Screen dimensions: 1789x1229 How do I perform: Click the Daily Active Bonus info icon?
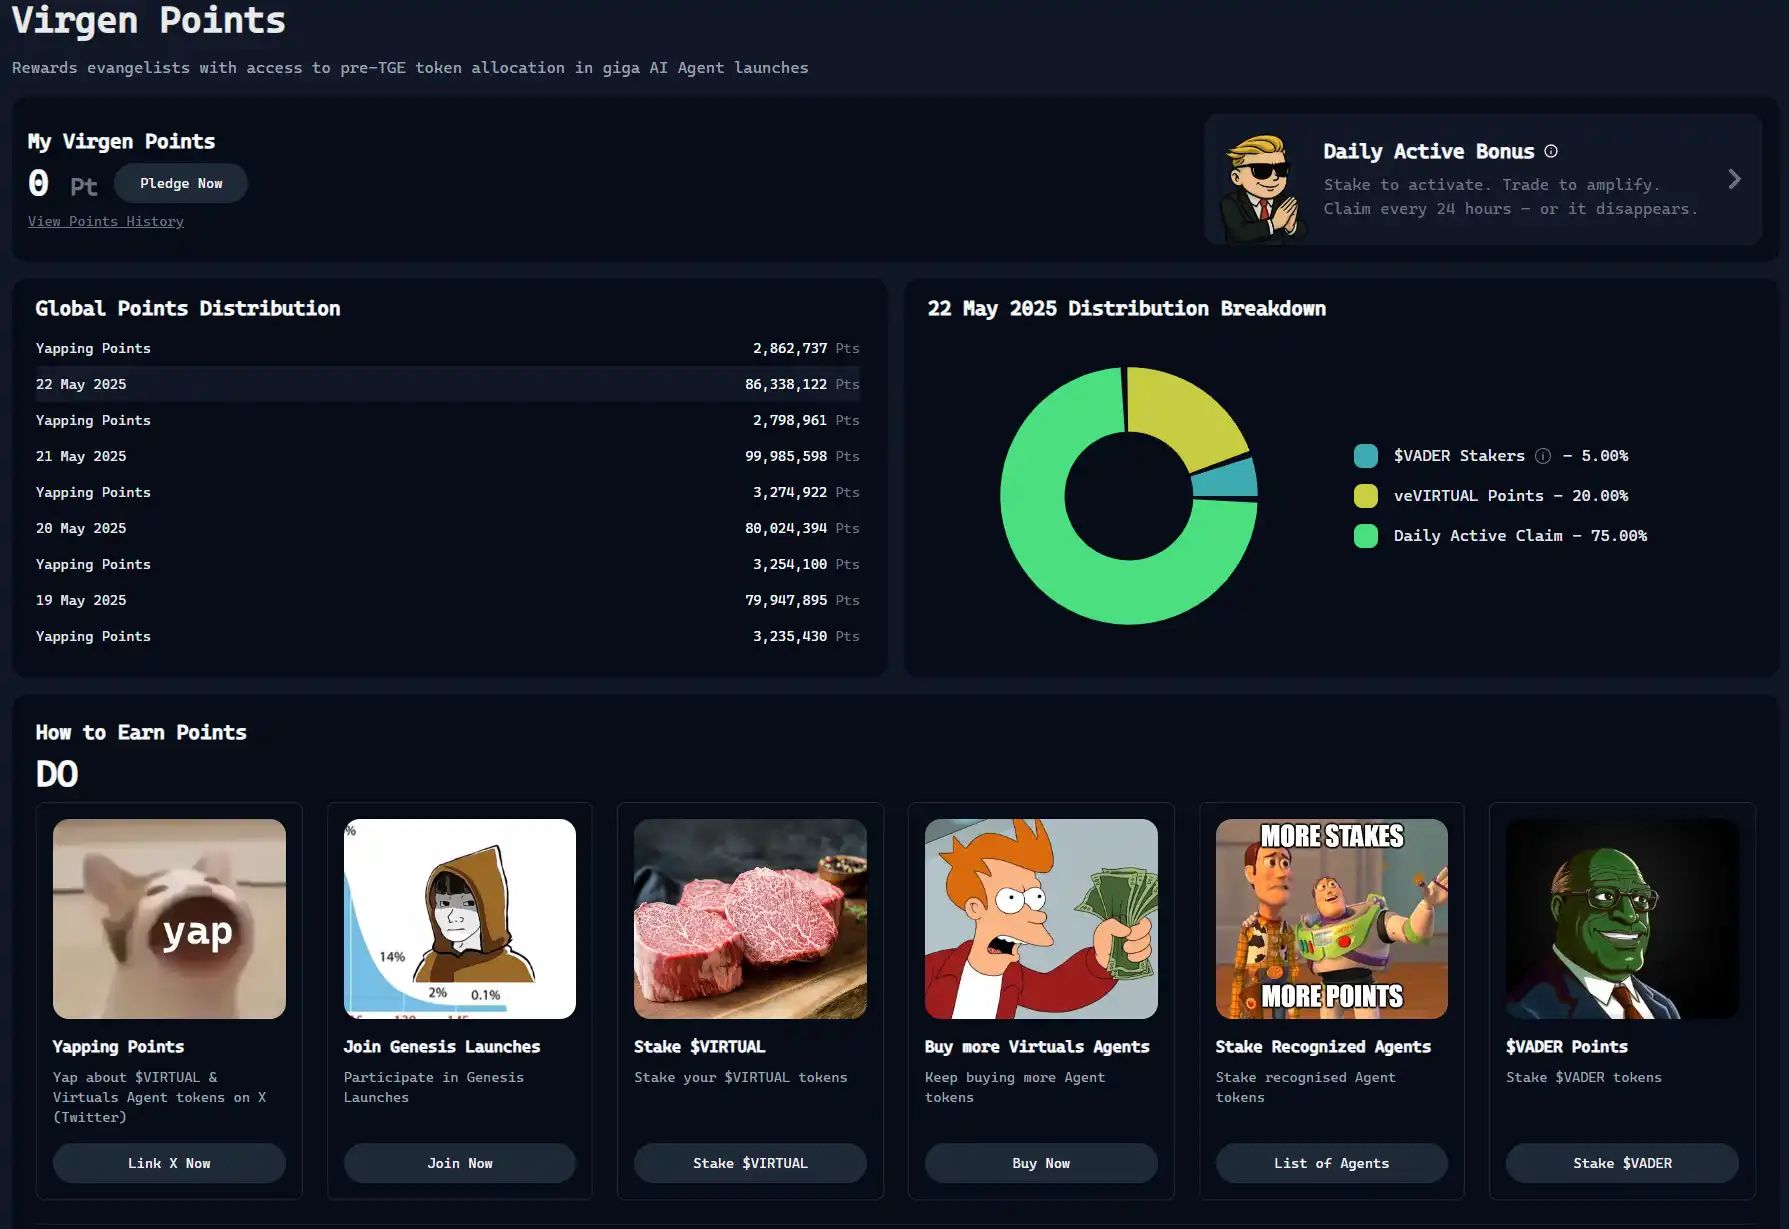pos(1551,152)
